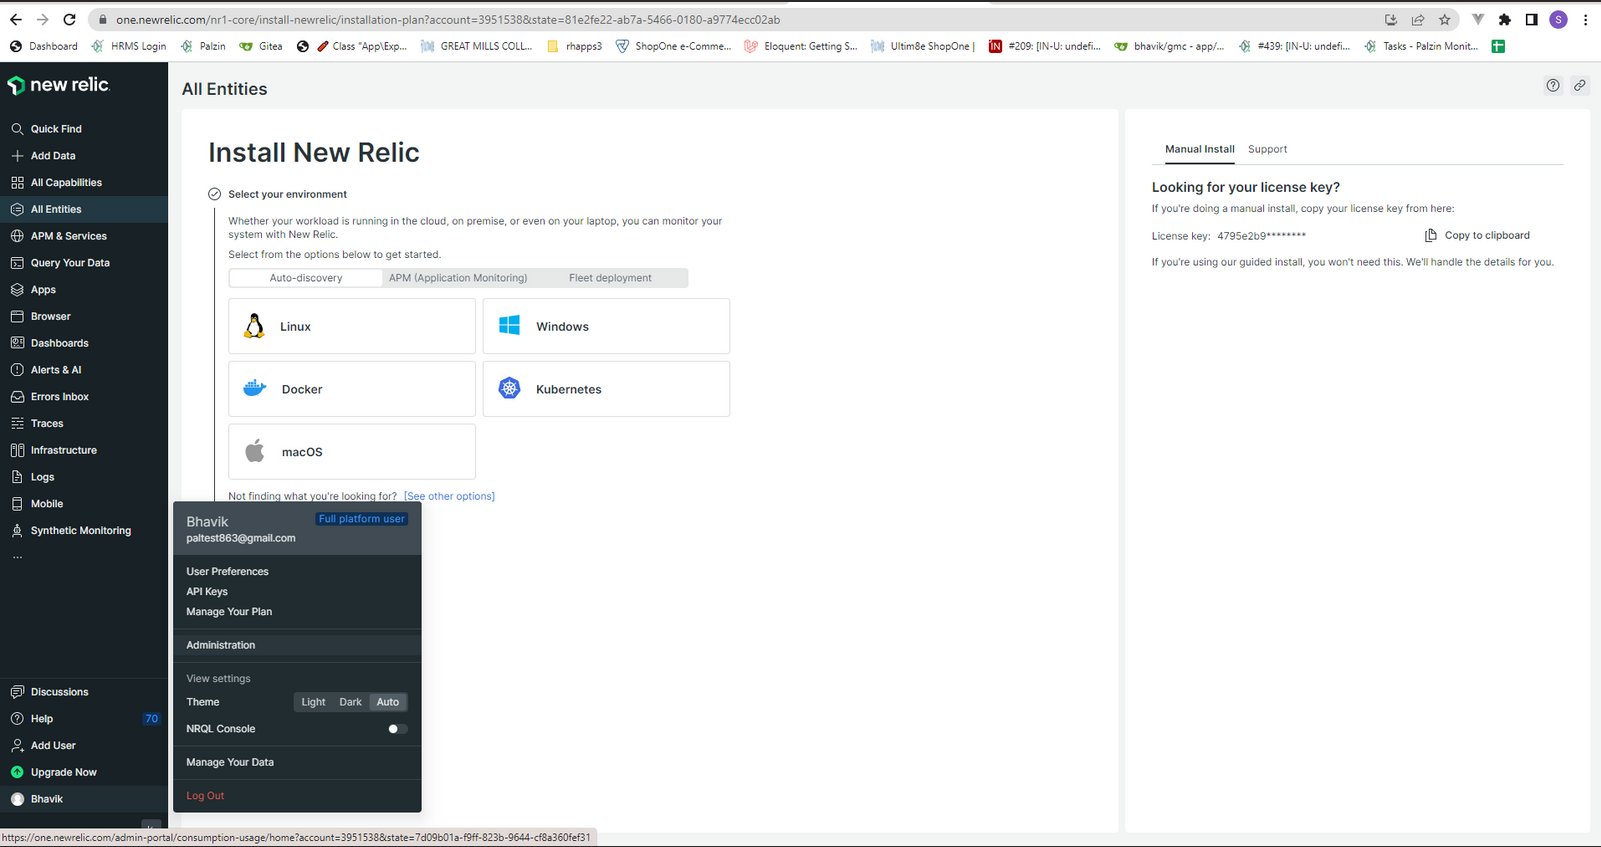Viewport: 1601px width, 847px height.
Task: Open Infrastructure section
Action: [63, 451]
